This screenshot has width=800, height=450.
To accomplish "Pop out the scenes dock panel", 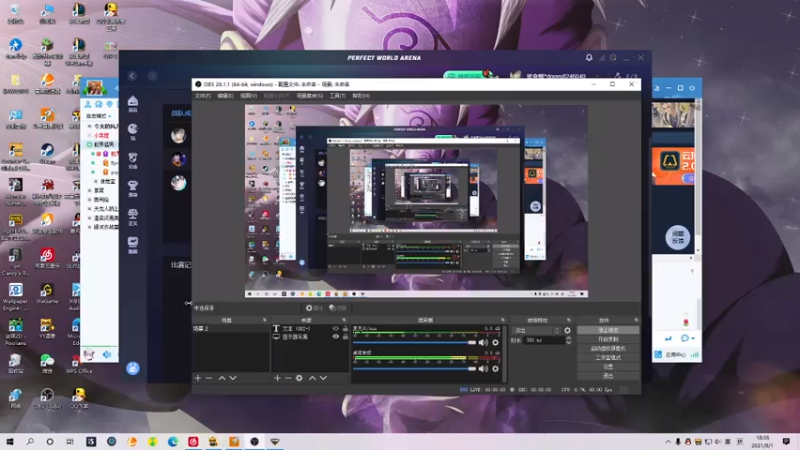I will 264,320.
